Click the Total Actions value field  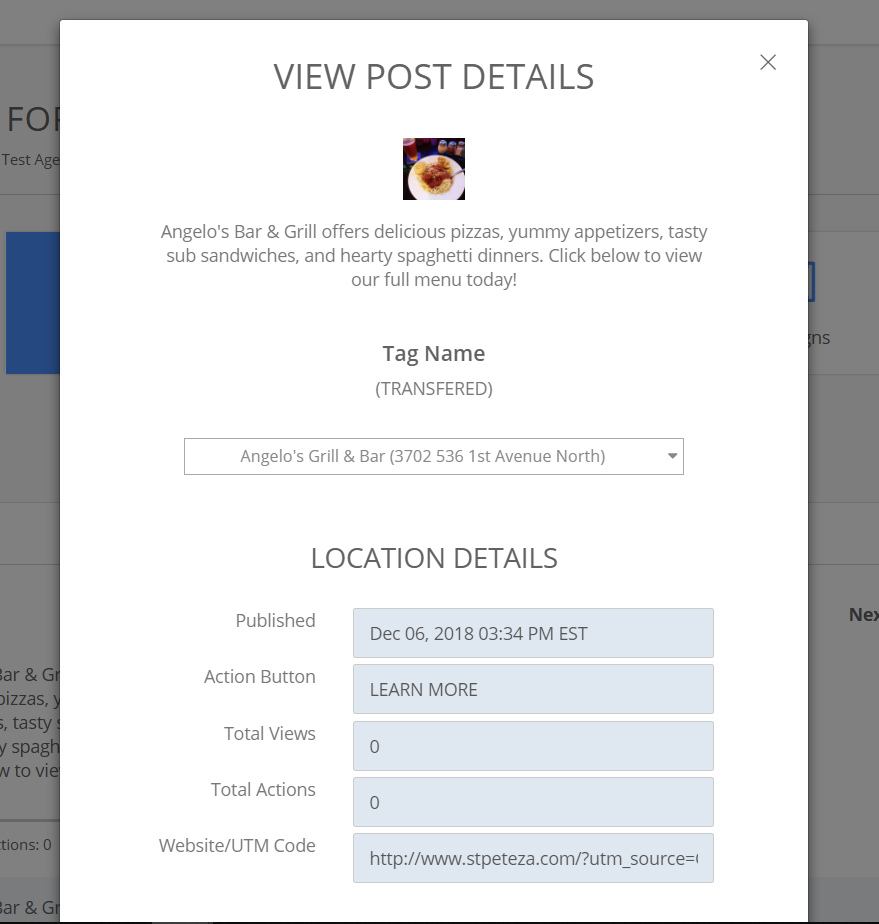[x=533, y=802]
